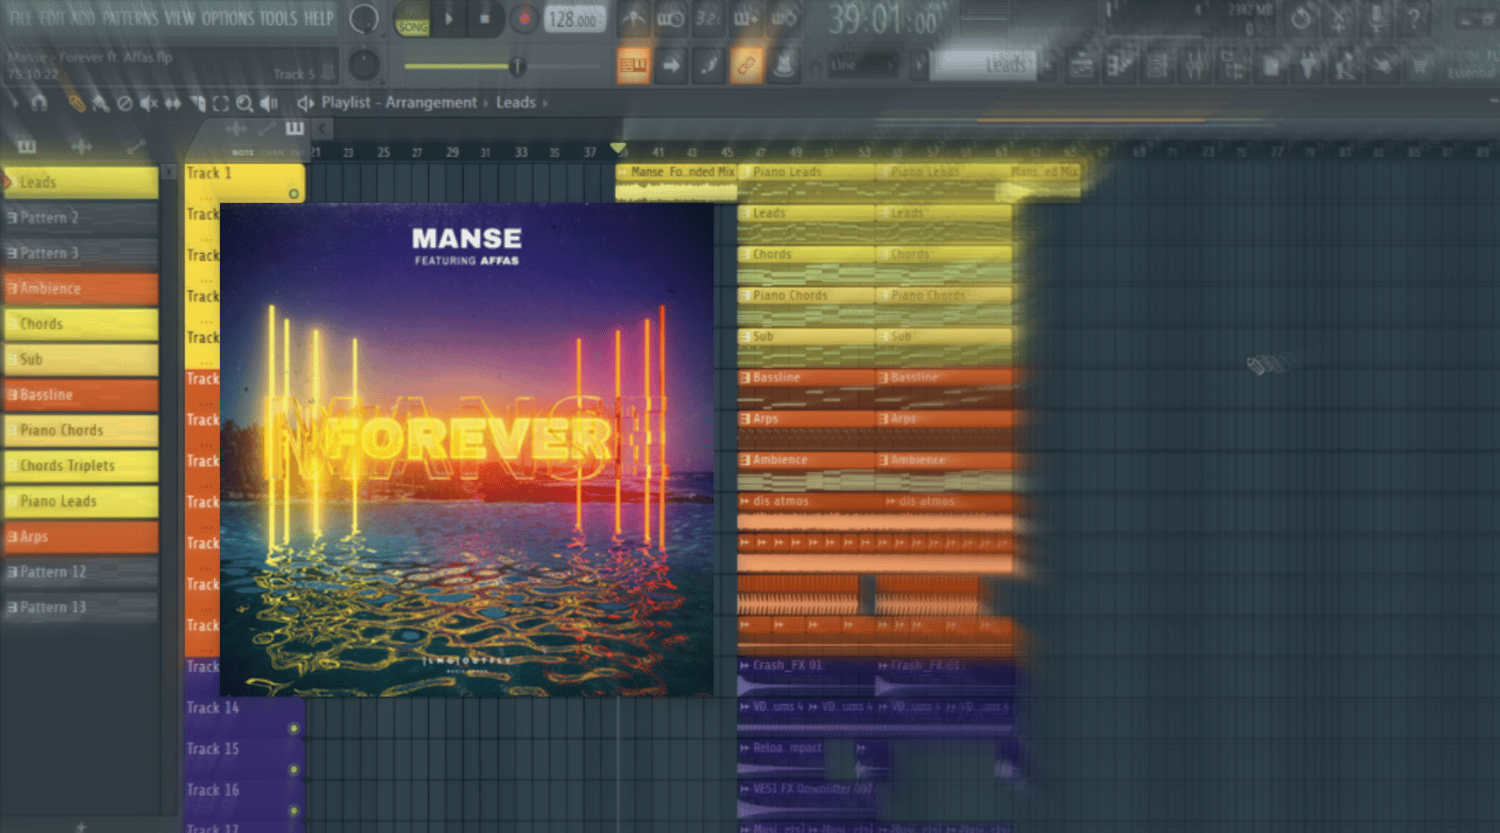The width and height of the screenshot is (1500, 833).
Task: Open the OPTIONS menu
Action: [227, 18]
